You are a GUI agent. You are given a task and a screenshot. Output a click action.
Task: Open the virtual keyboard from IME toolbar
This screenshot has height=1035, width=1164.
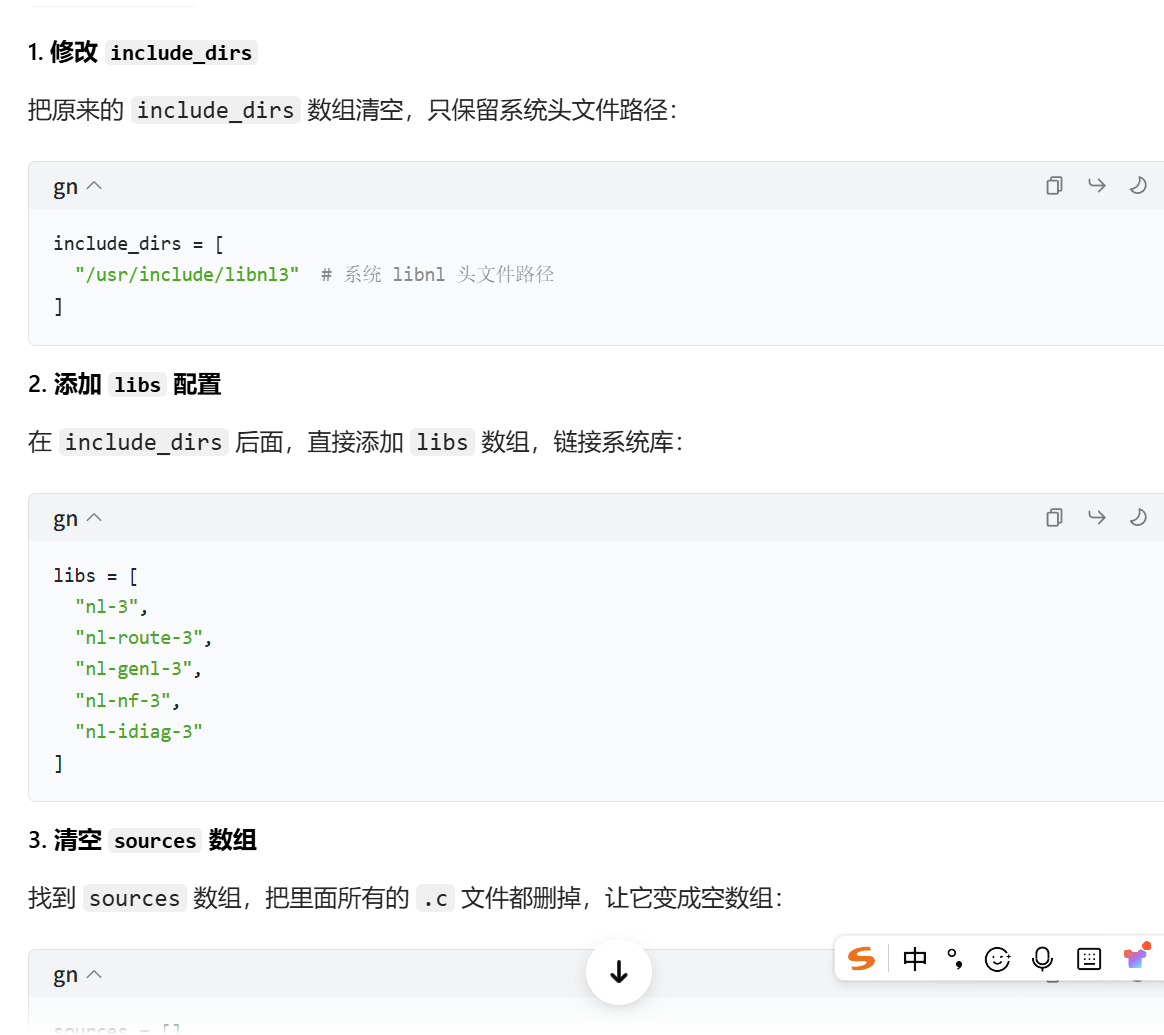click(1088, 958)
